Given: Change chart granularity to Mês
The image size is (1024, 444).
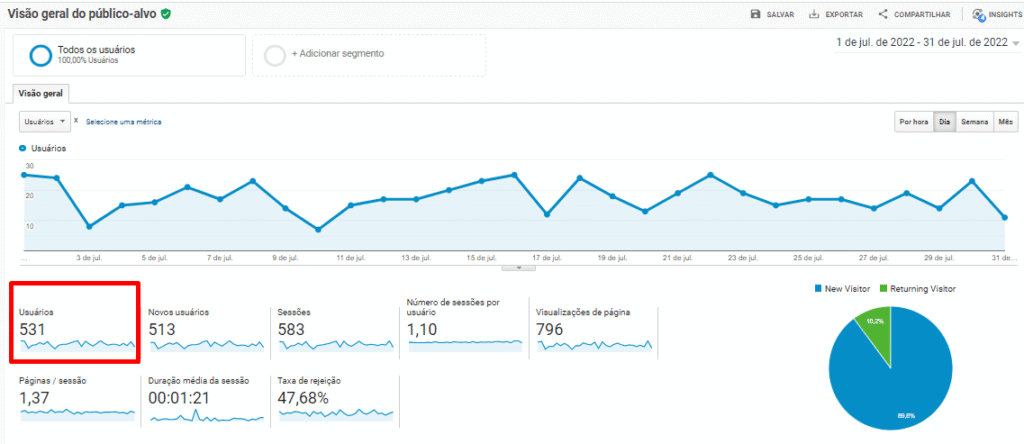Looking at the screenshot, I should tap(1006, 122).
